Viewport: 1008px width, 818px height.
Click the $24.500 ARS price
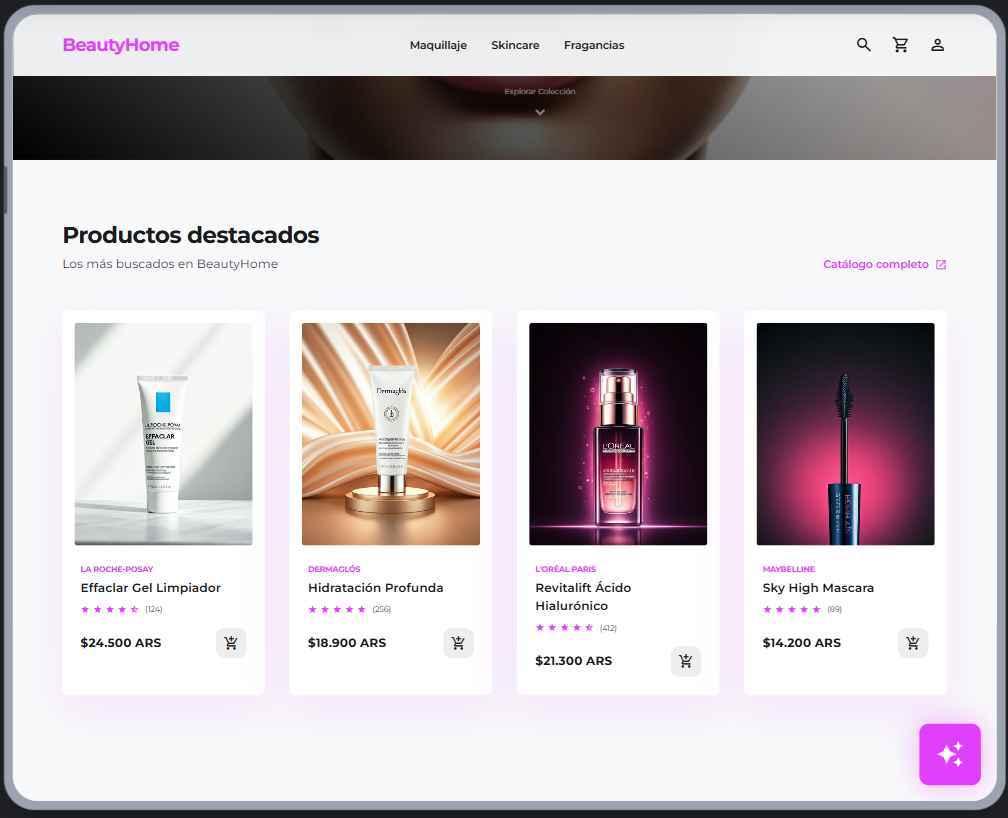(121, 642)
